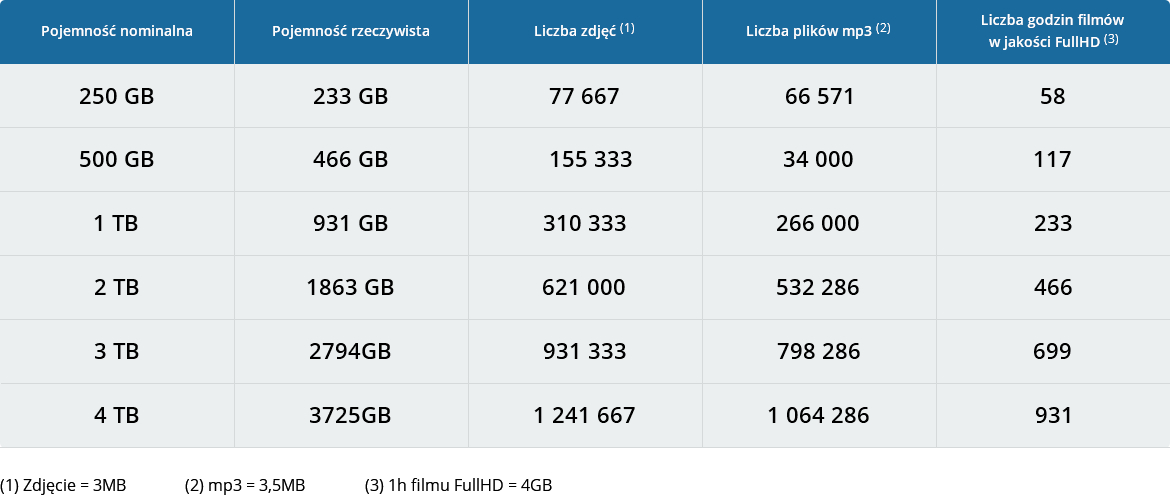Click the Liczba plików mp3 header

(x=819, y=31)
